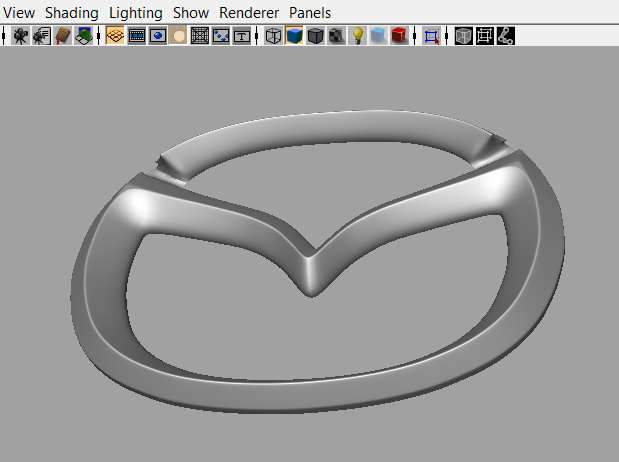Enable Wireframe on Shaded dark cube
619x462 pixels.
315,36
